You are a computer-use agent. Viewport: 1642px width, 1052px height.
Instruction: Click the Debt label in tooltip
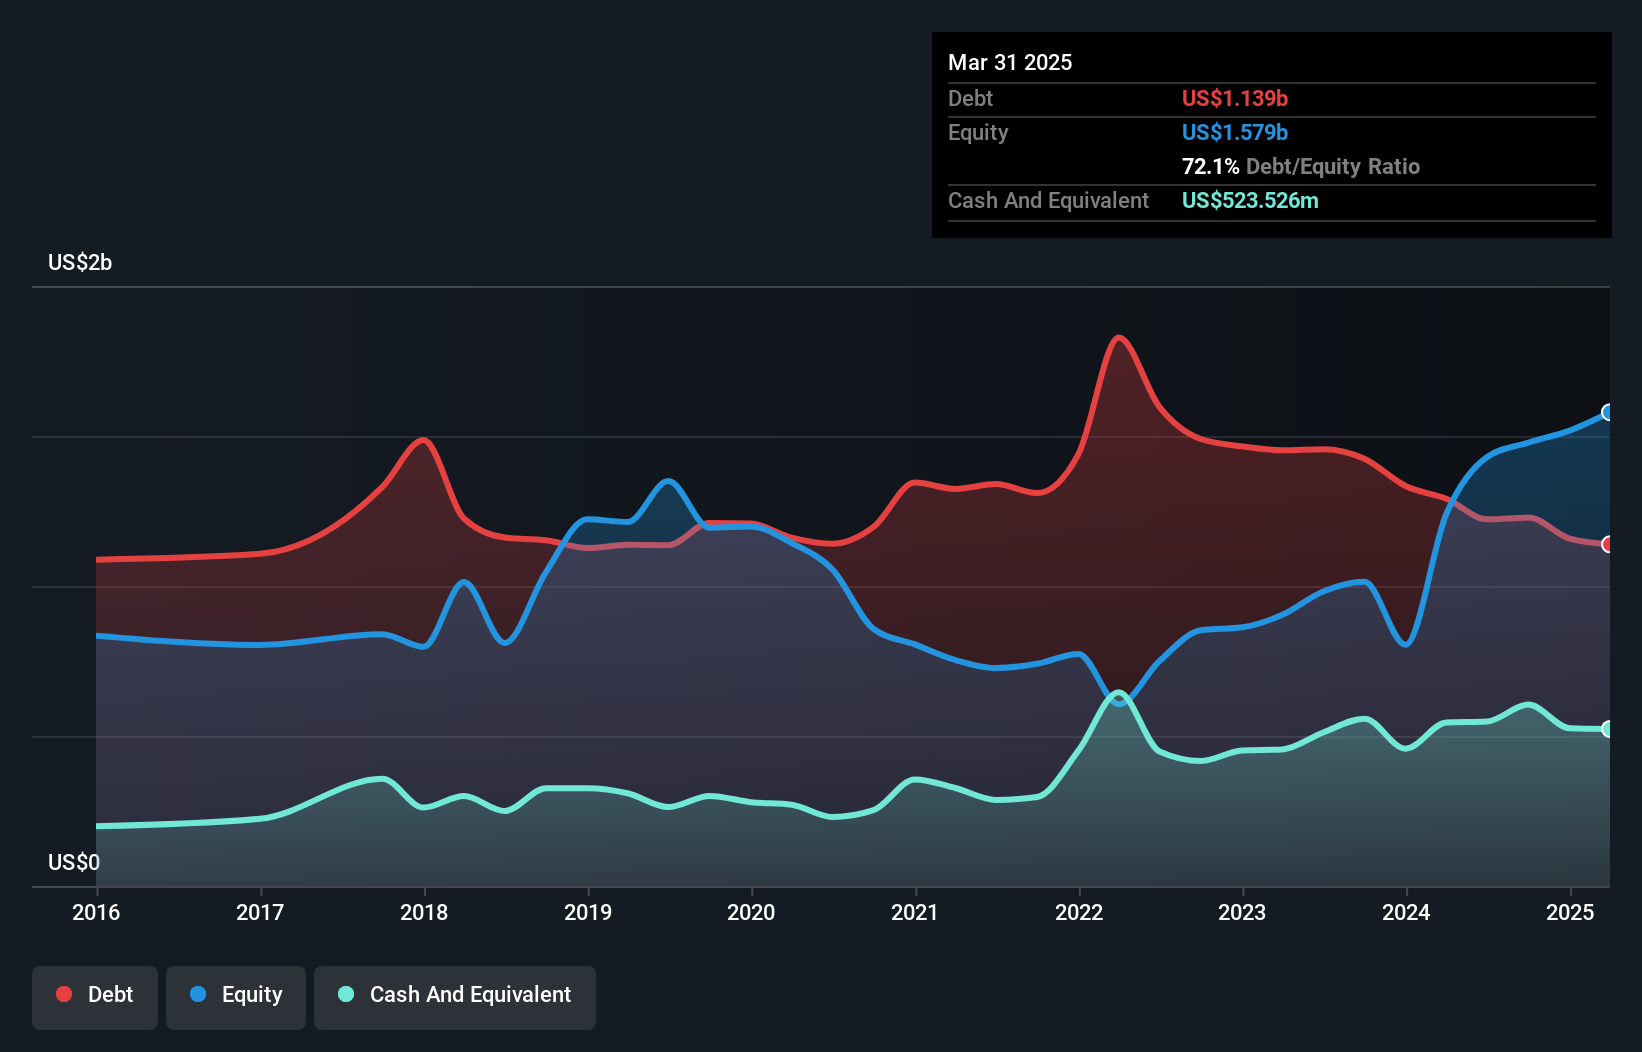click(970, 98)
